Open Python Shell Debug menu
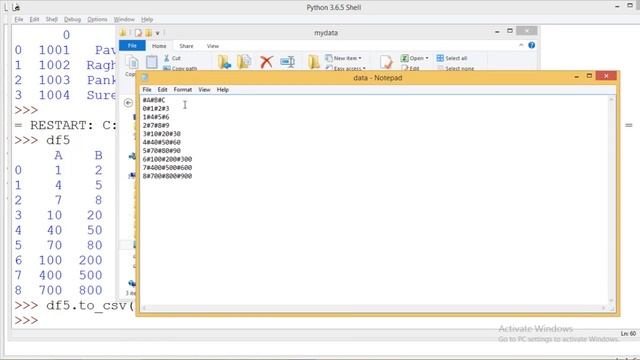Image resolution: width=640 pixels, height=360 pixels. pos(72,20)
